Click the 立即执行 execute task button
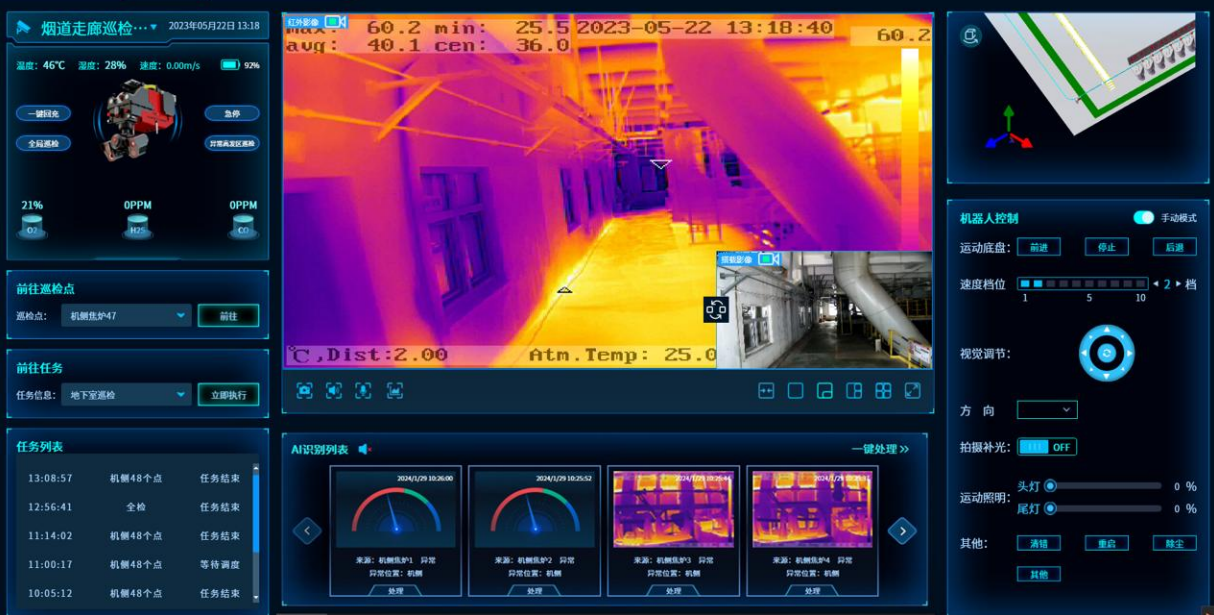The height and width of the screenshot is (615, 1214). point(228,395)
